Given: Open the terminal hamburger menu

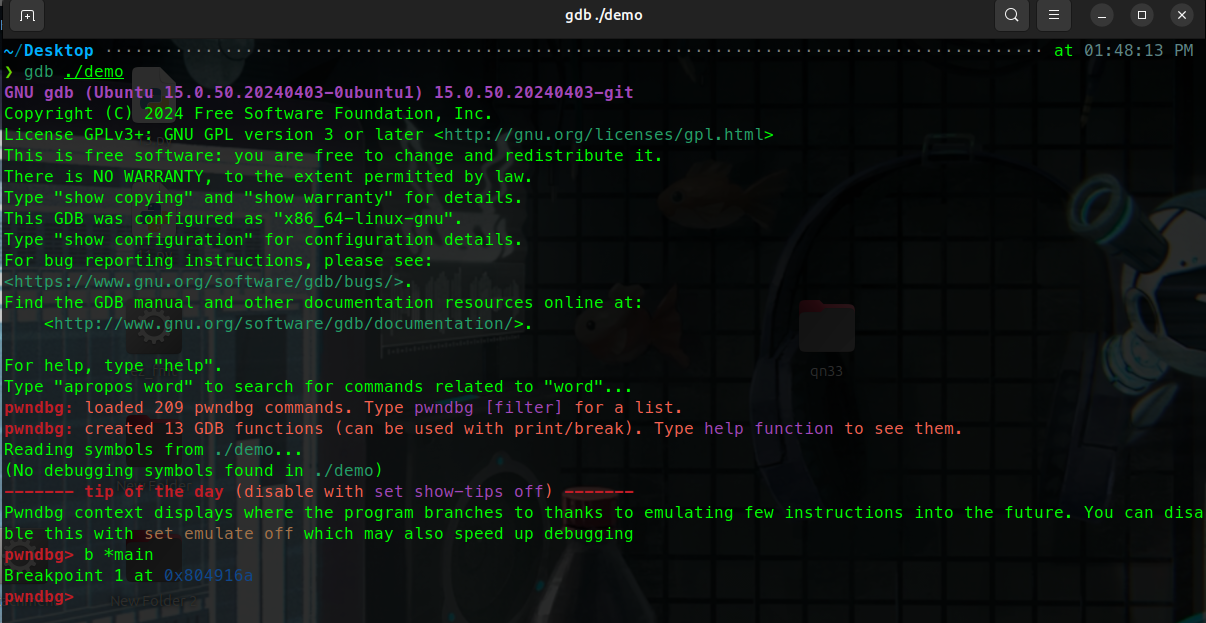Looking at the screenshot, I should pyautogui.click(x=1052, y=15).
